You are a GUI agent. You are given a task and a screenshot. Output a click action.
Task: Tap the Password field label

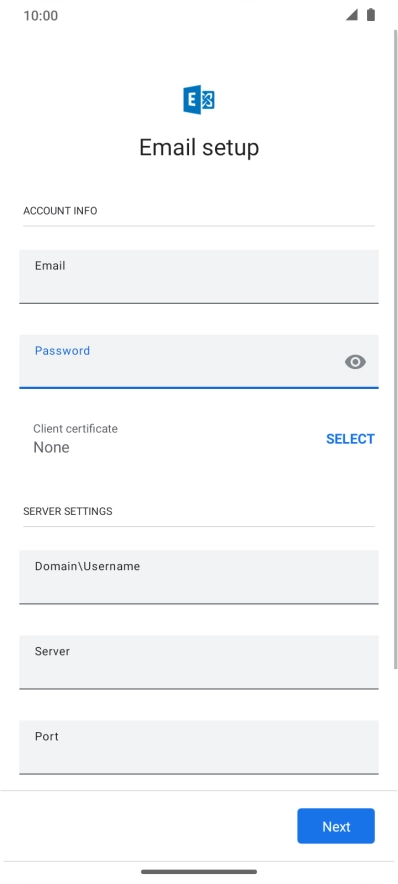click(x=63, y=351)
